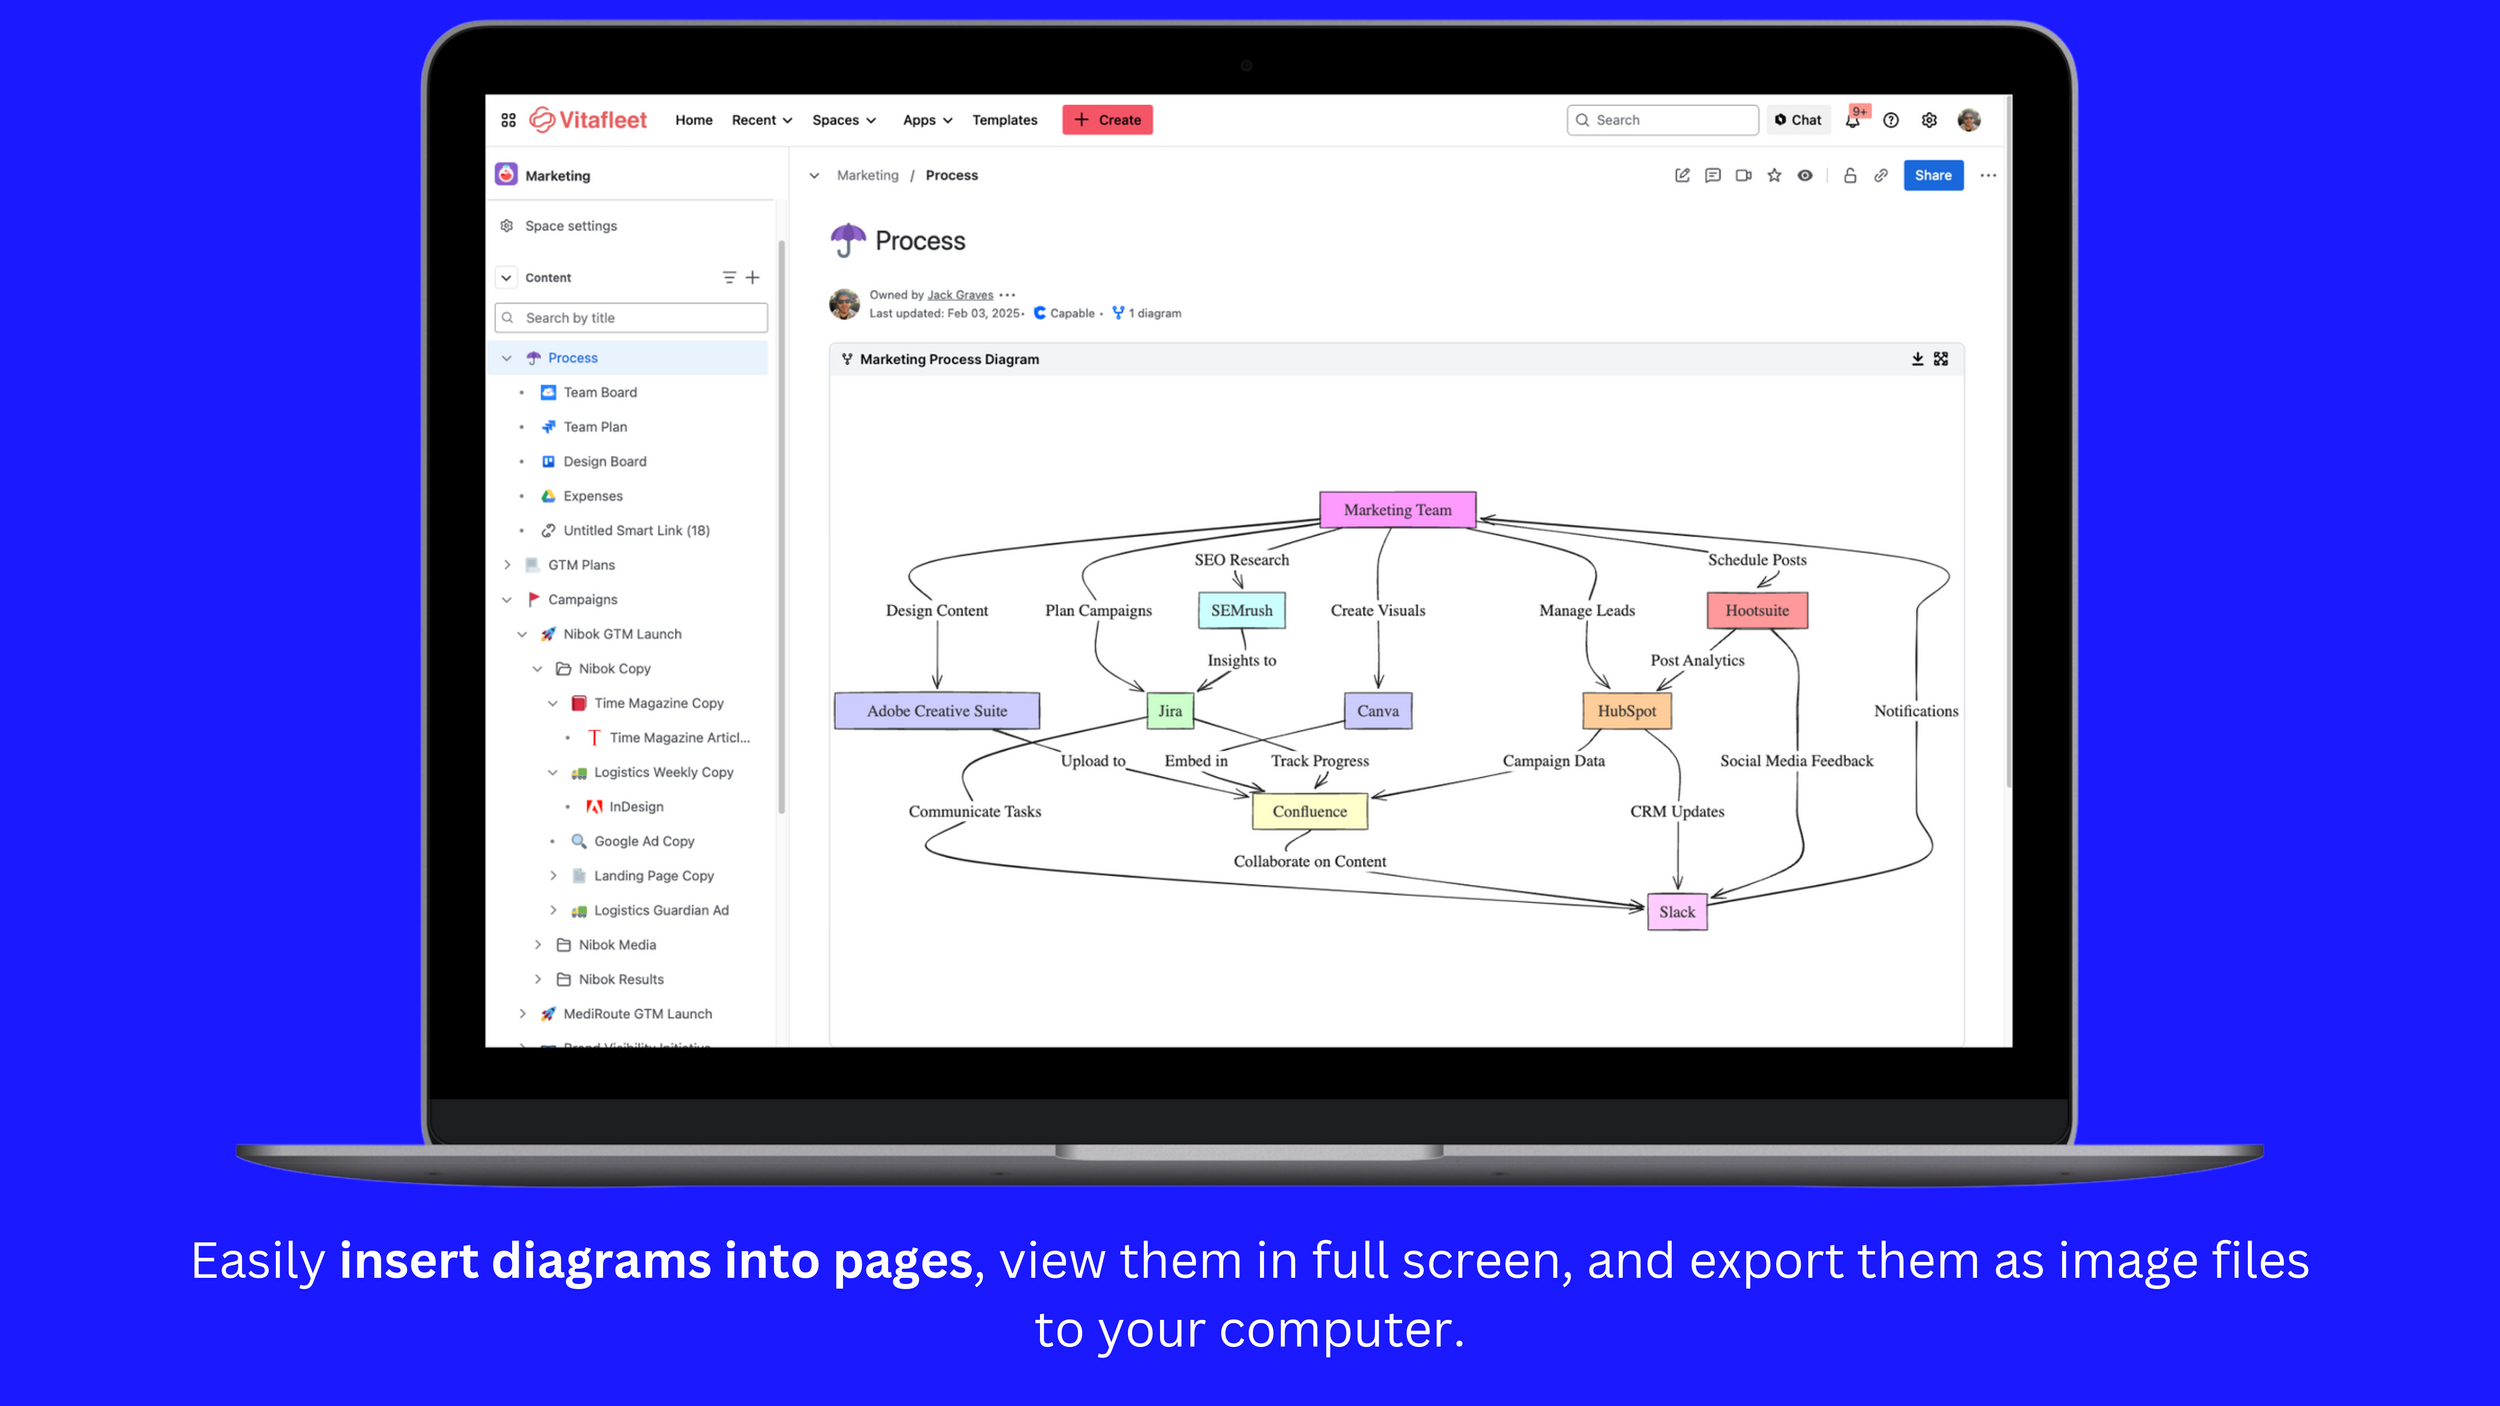Open InDesign item in tree
This screenshot has width=2500, height=1406.
[636, 807]
